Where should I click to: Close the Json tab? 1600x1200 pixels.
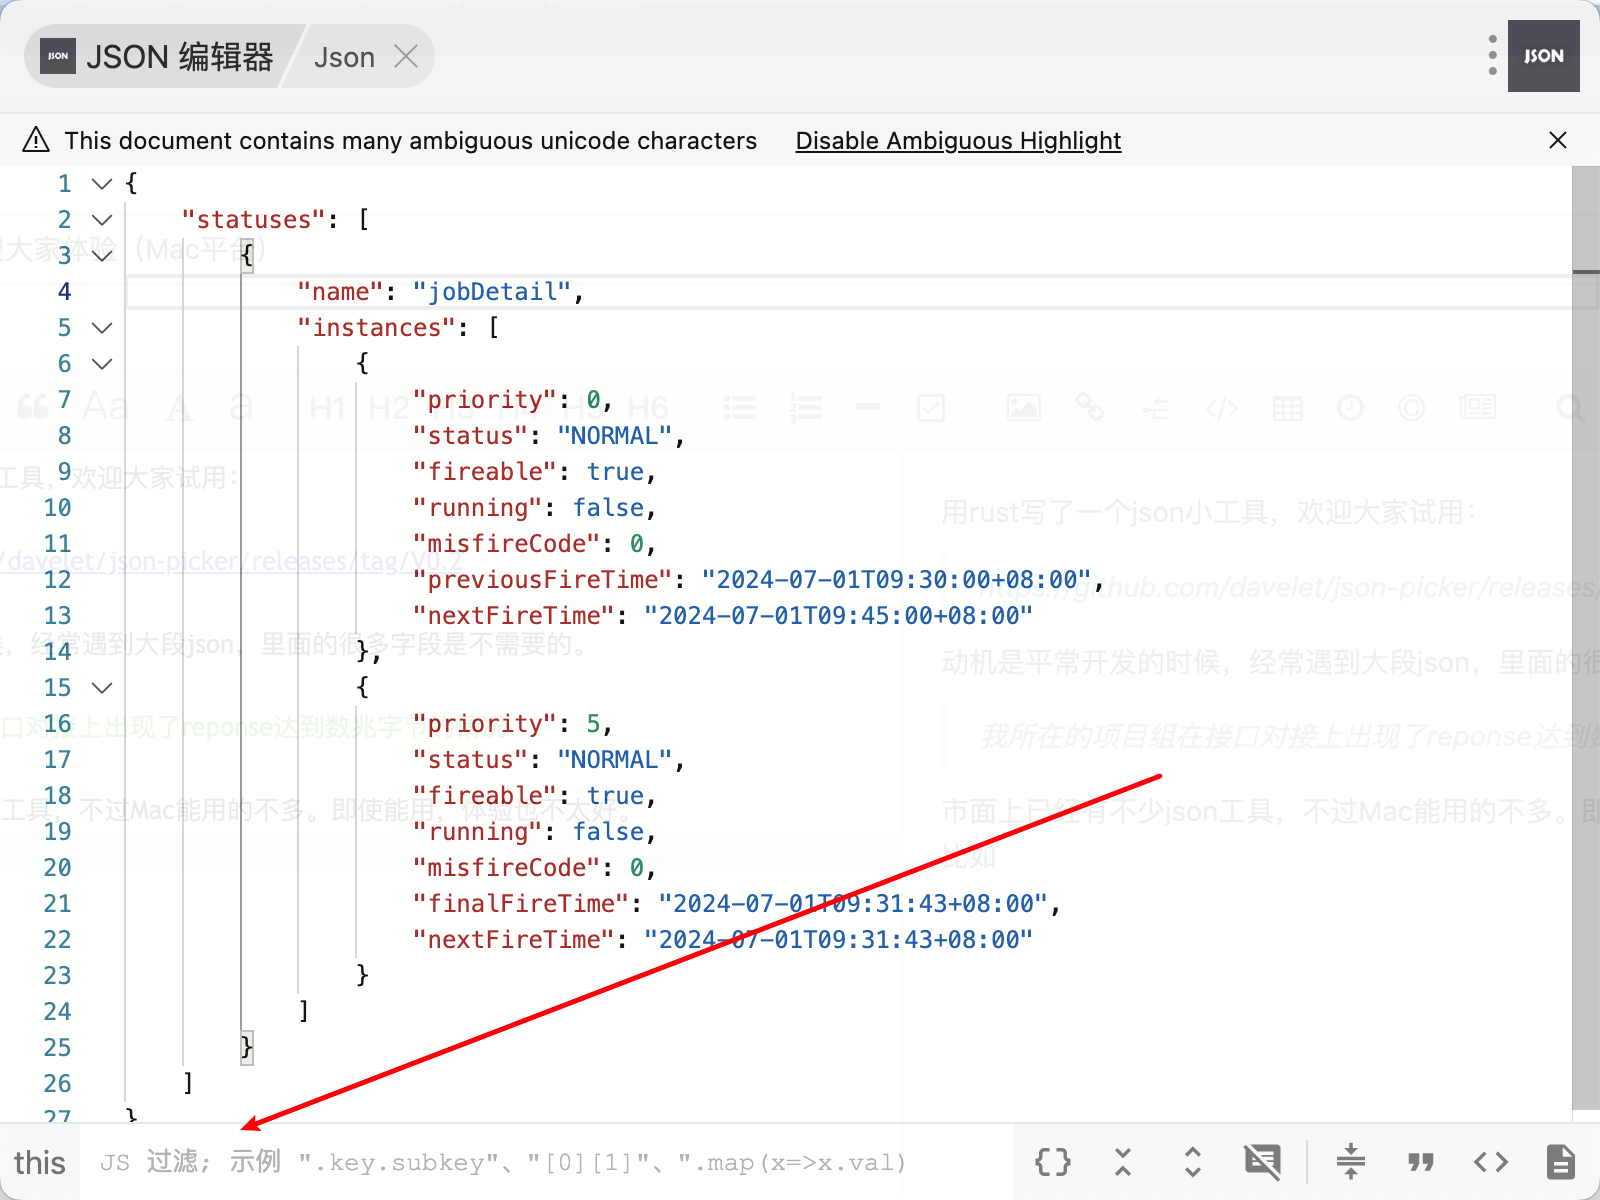click(x=406, y=57)
